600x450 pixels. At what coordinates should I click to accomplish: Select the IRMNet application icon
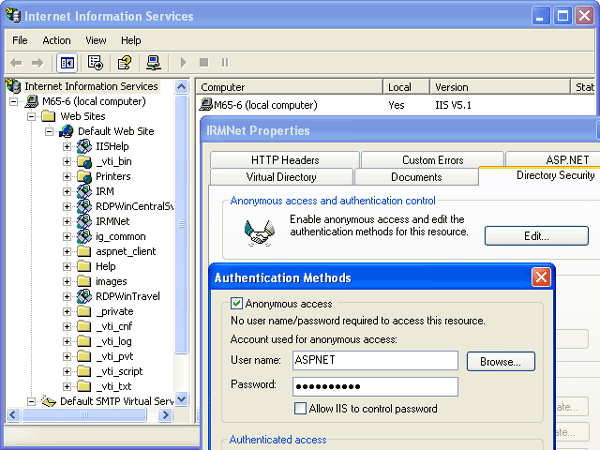tap(84, 221)
